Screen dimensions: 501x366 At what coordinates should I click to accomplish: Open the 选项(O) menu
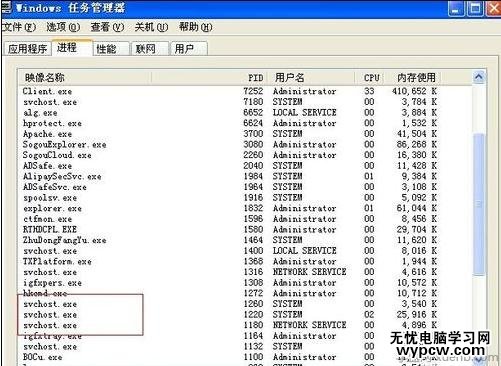click(x=63, y=27)
